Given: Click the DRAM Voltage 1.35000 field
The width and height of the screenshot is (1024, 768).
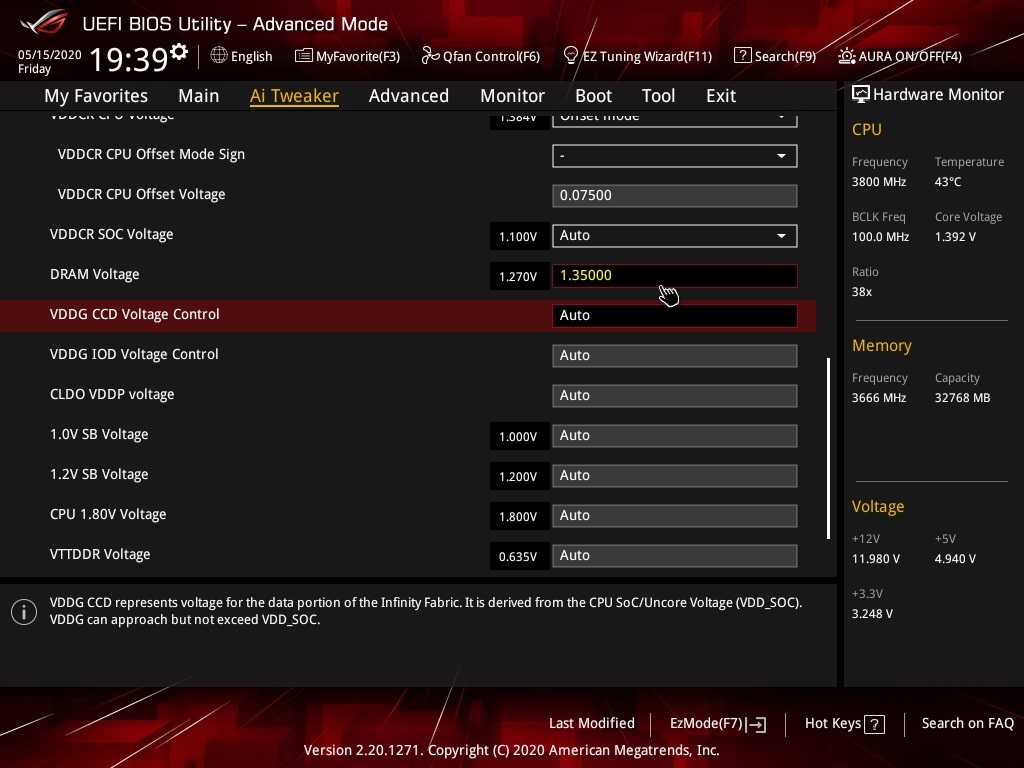Looking at the screenshot, I should click(x=675, y=276).
